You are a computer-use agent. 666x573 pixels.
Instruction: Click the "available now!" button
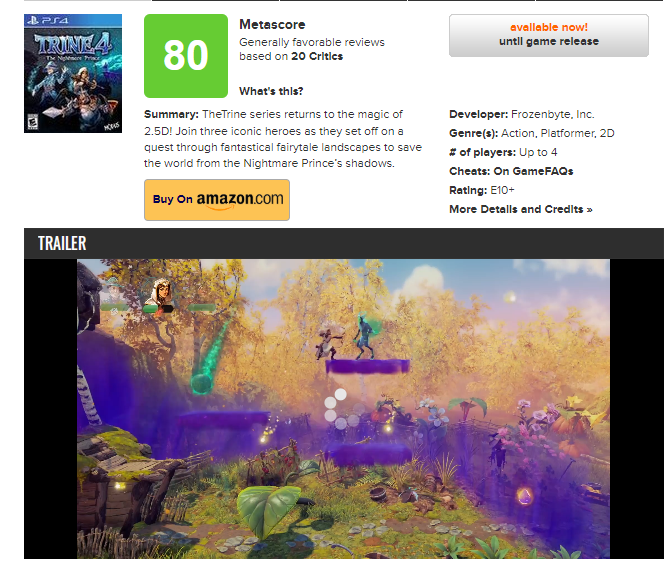pyautogui.click(x=548, y=35)
